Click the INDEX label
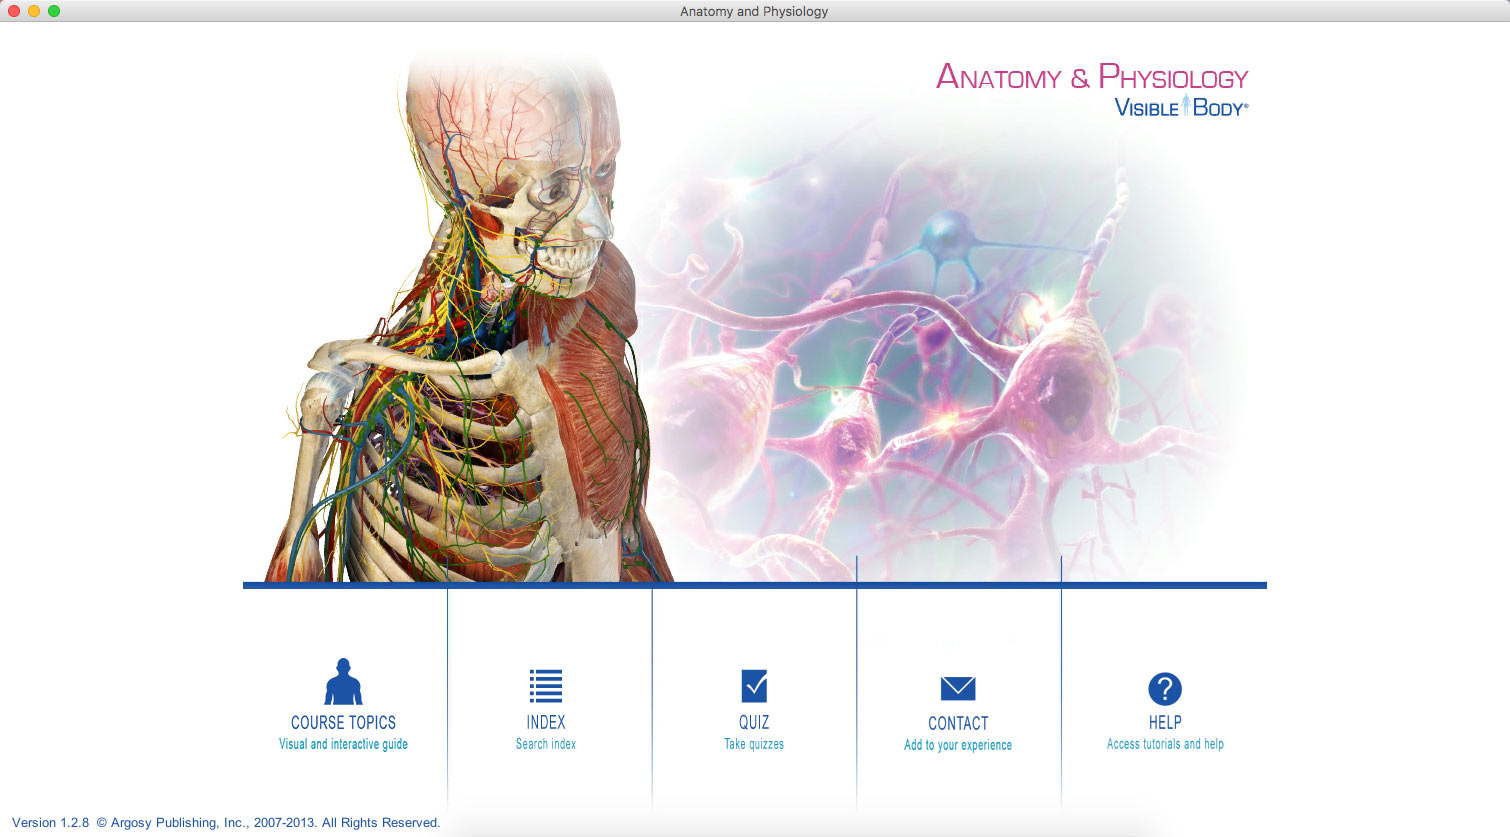The image size is (1510, 837). tap(546, 722)
